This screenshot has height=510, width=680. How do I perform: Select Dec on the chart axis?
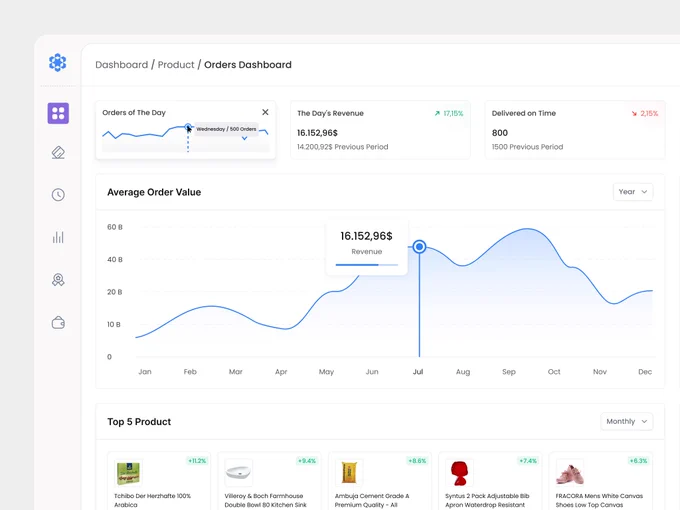[x=645, y=372]
